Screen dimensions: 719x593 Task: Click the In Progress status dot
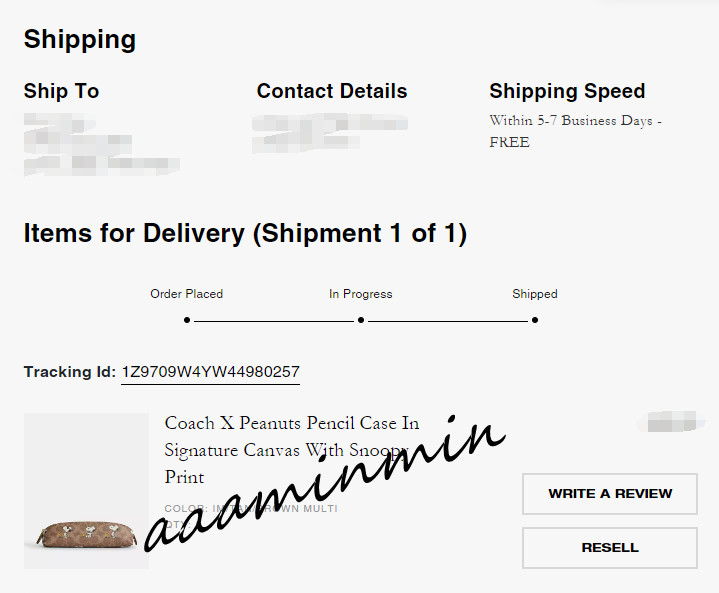(x=361, y=321)
